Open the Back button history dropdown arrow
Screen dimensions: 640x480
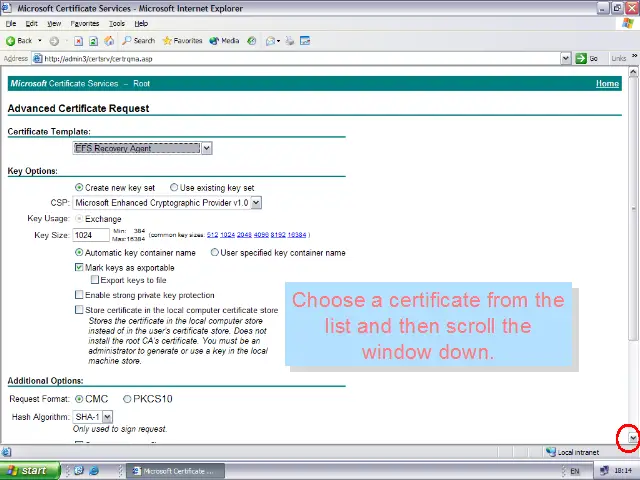(x=40, y=41)
